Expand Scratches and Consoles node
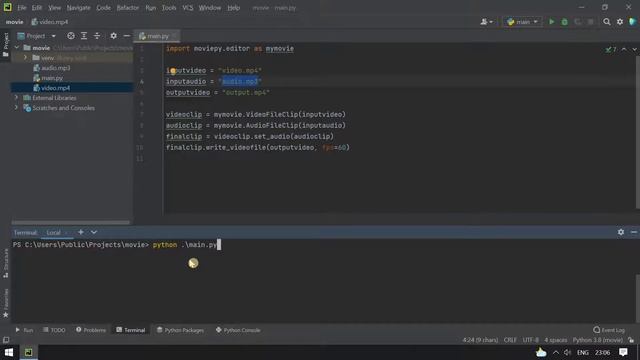Viewport: 640px width, 360px height. (17, 108)
